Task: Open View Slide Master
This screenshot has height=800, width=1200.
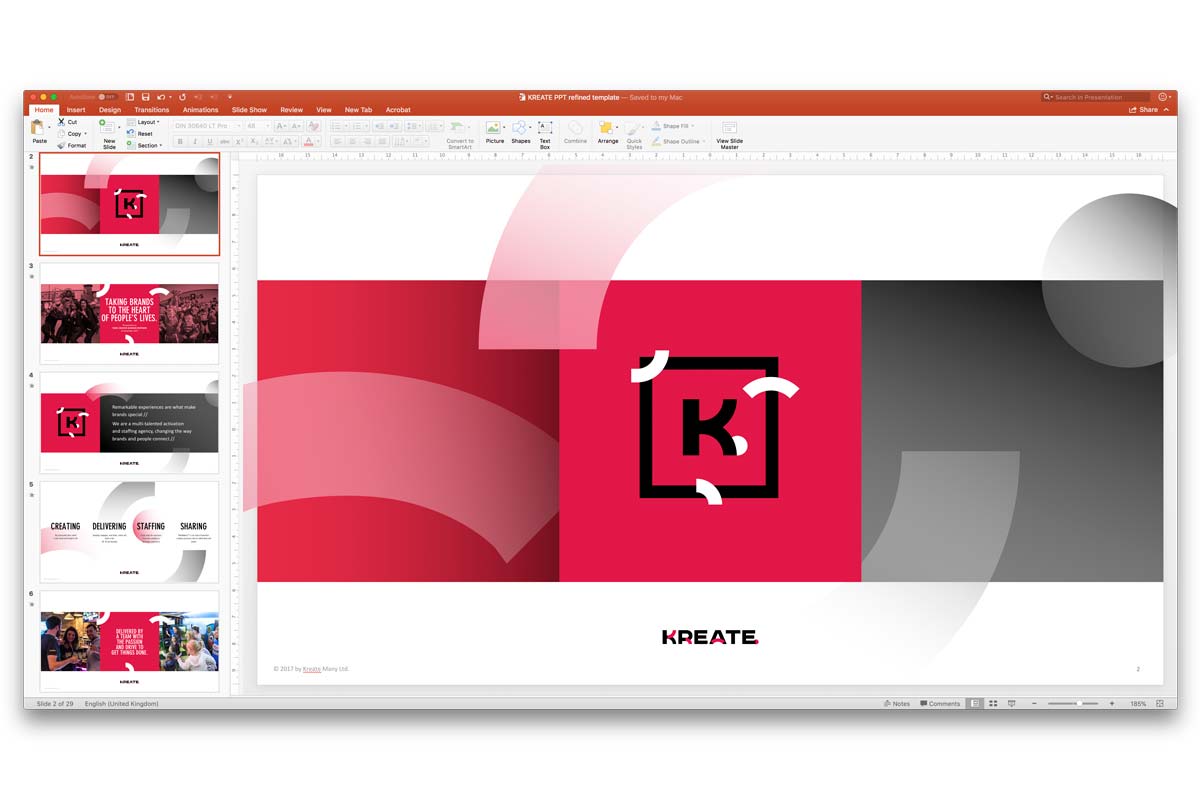Action: click(729, 134)
